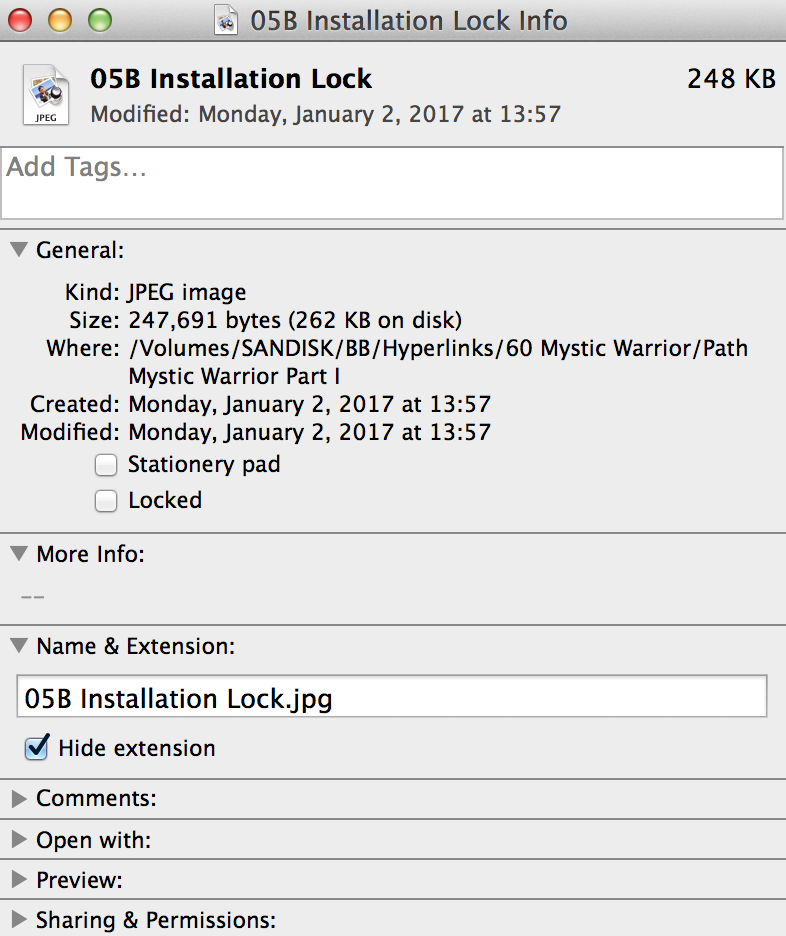
Task: Collapse the Name & Extension section
Action: click(x=19, y=645)
